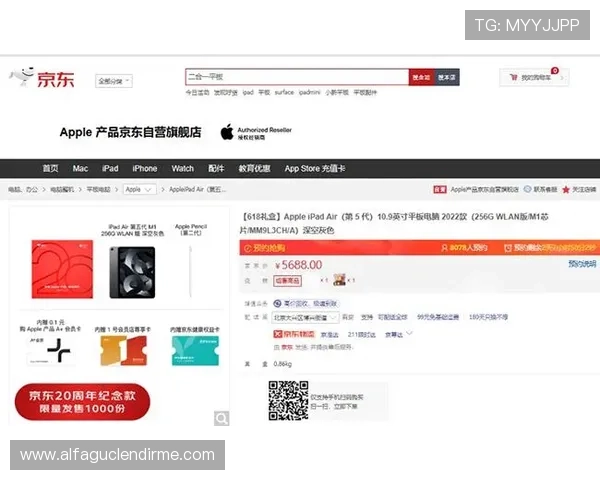The image size is (600, 480).
Task: Click the trade-in recycle circle icon
Action: point(277,304)
